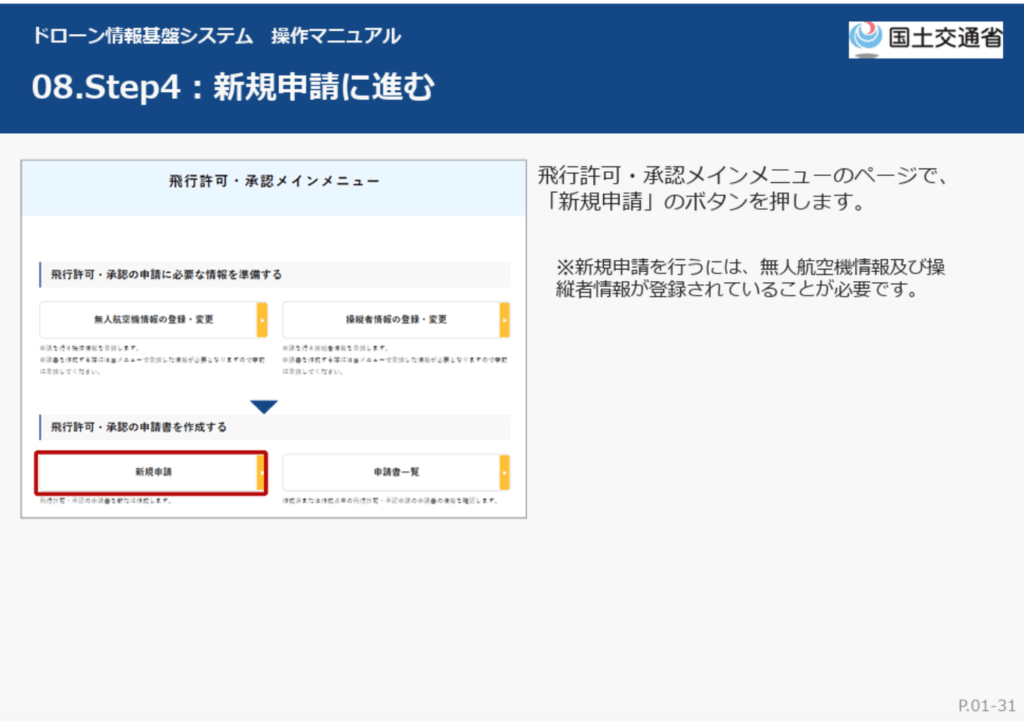Select 無人航空機情報の登録・変更 button
Viewport: 1024px width, 724px height.
click(x=148, y=320)
